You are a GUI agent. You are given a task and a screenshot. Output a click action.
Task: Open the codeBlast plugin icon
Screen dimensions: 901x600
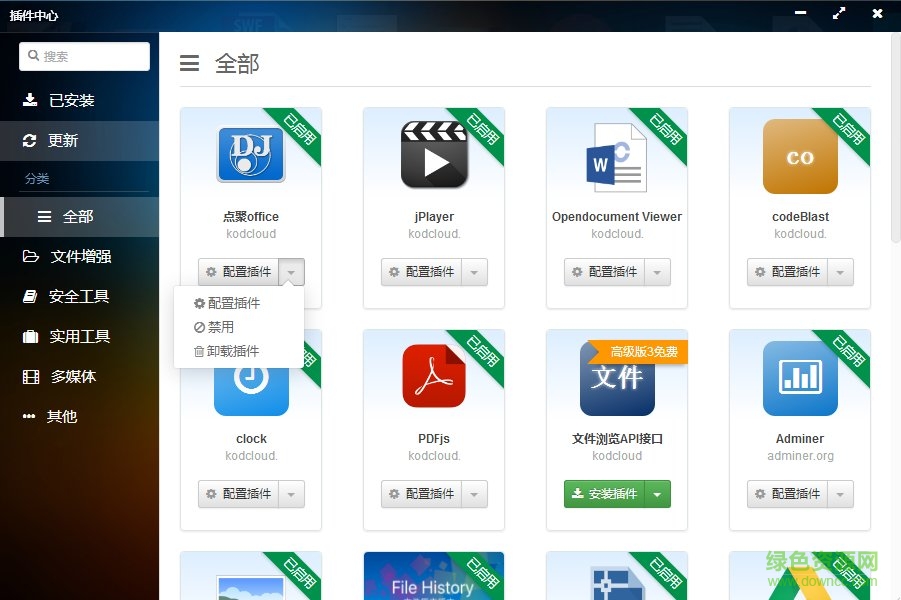click(799, 155)
